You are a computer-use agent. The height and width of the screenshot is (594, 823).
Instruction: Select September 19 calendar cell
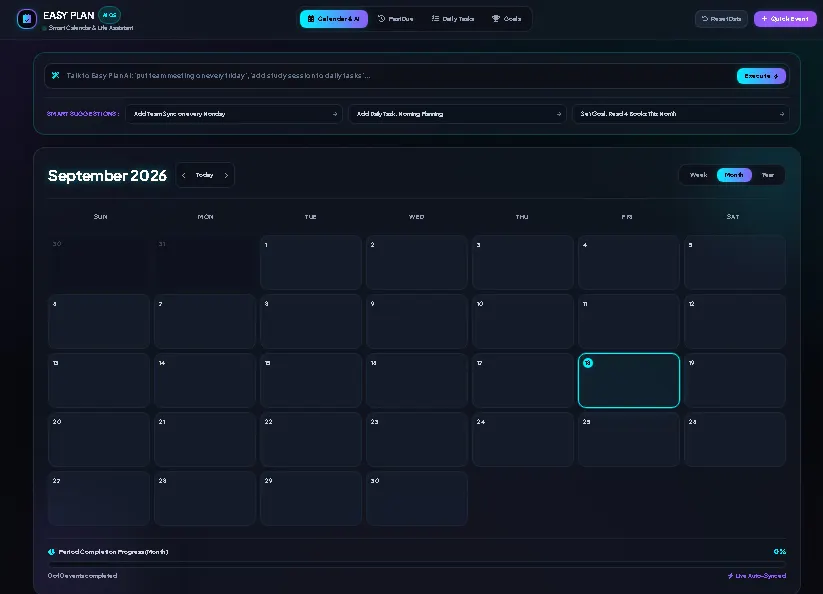click(735, 380)
